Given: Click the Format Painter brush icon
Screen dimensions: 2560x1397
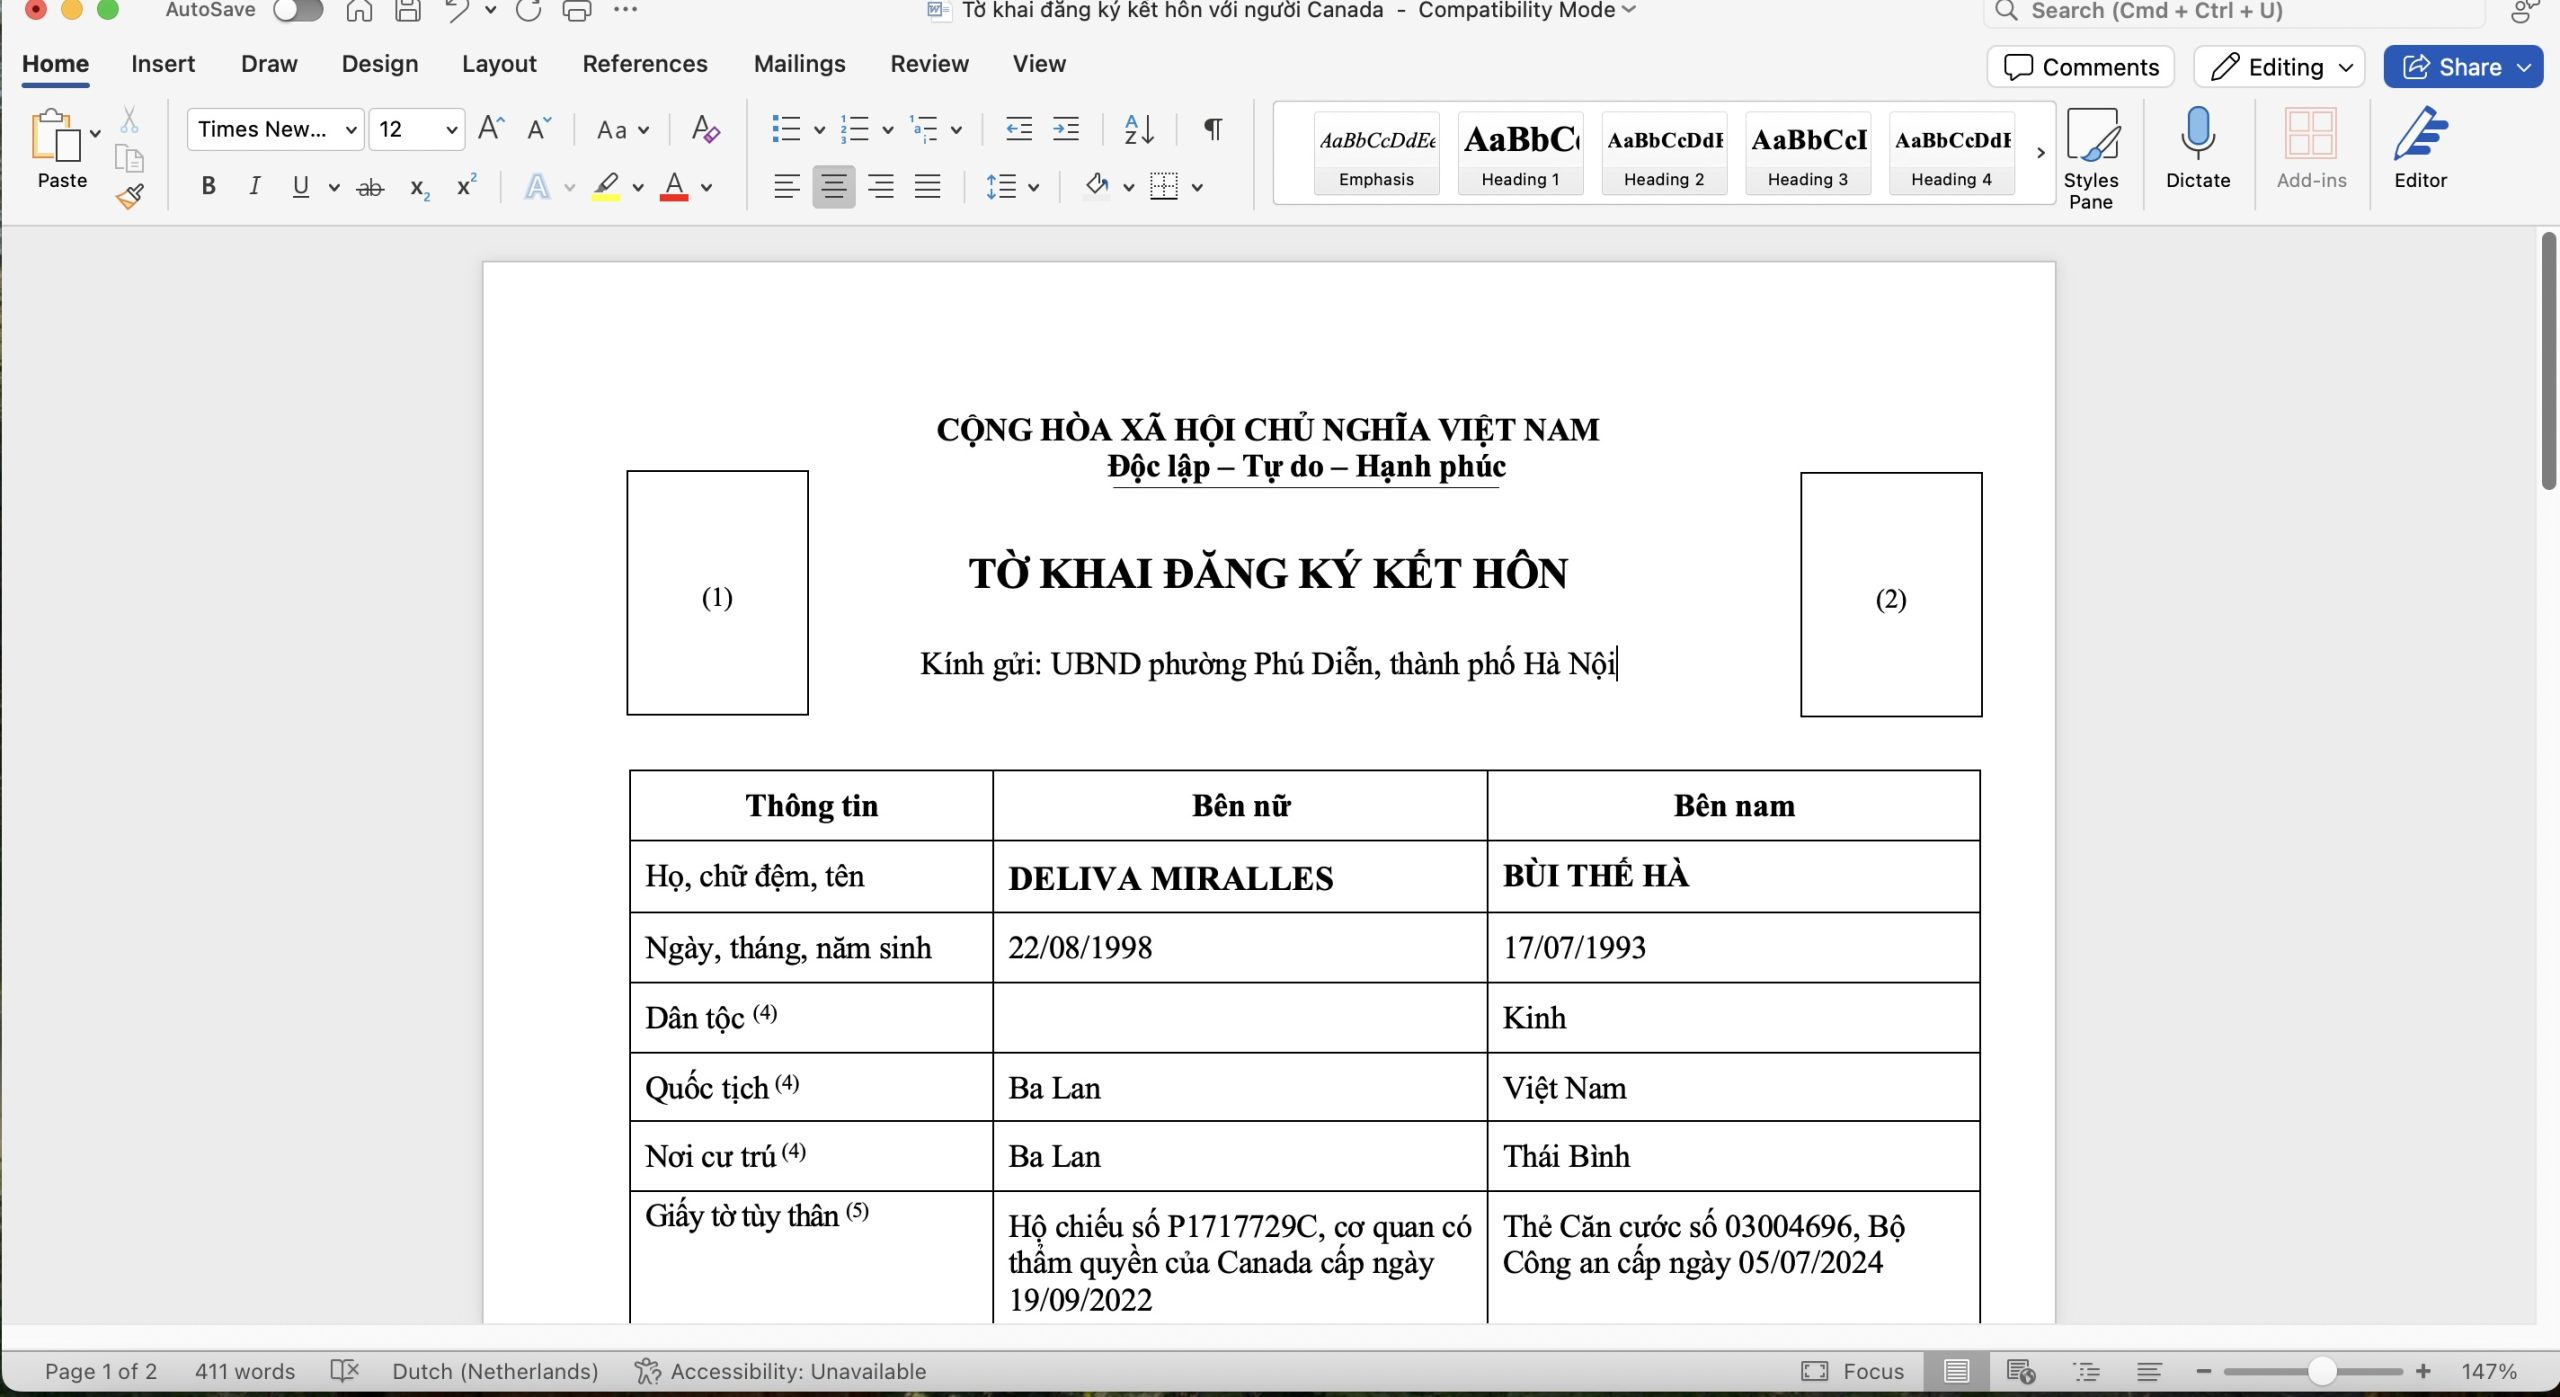Looking at the screenshot, I should (130, 196).
